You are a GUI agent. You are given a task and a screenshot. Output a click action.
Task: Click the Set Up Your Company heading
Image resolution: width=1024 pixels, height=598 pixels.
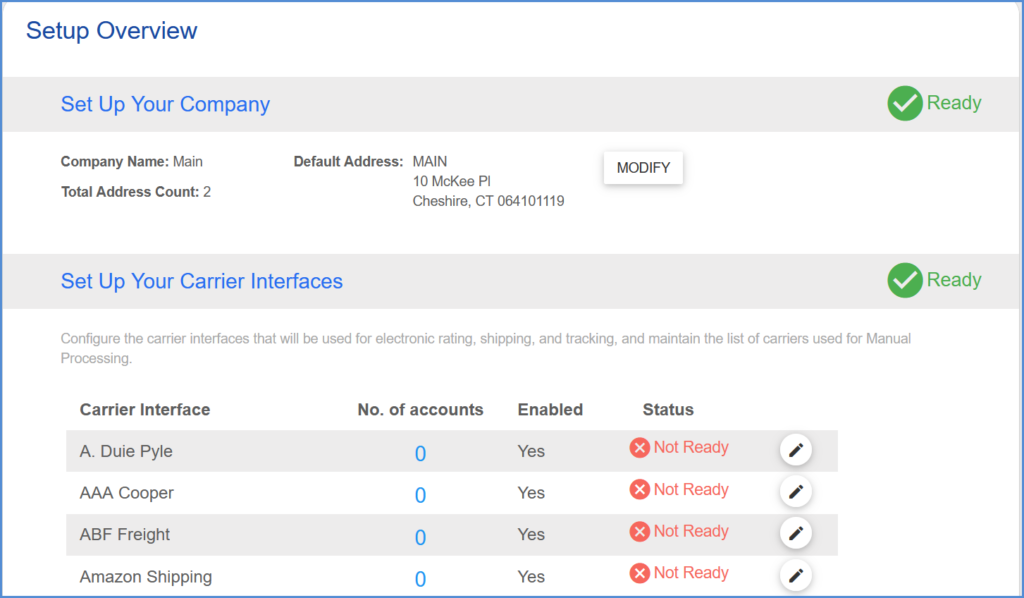pos(165,104)
